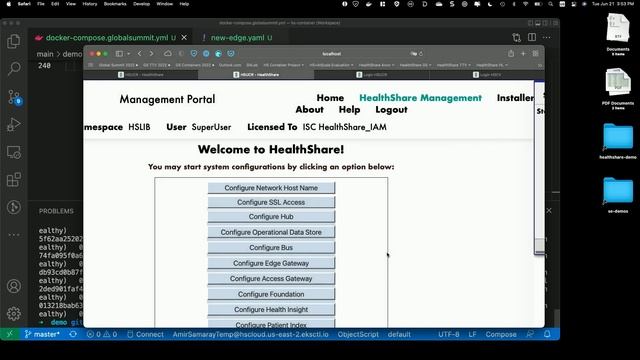Viewport: 640px width, 360px height.
Task: Click Configure Network Host Name button
Action: [271, 188]
